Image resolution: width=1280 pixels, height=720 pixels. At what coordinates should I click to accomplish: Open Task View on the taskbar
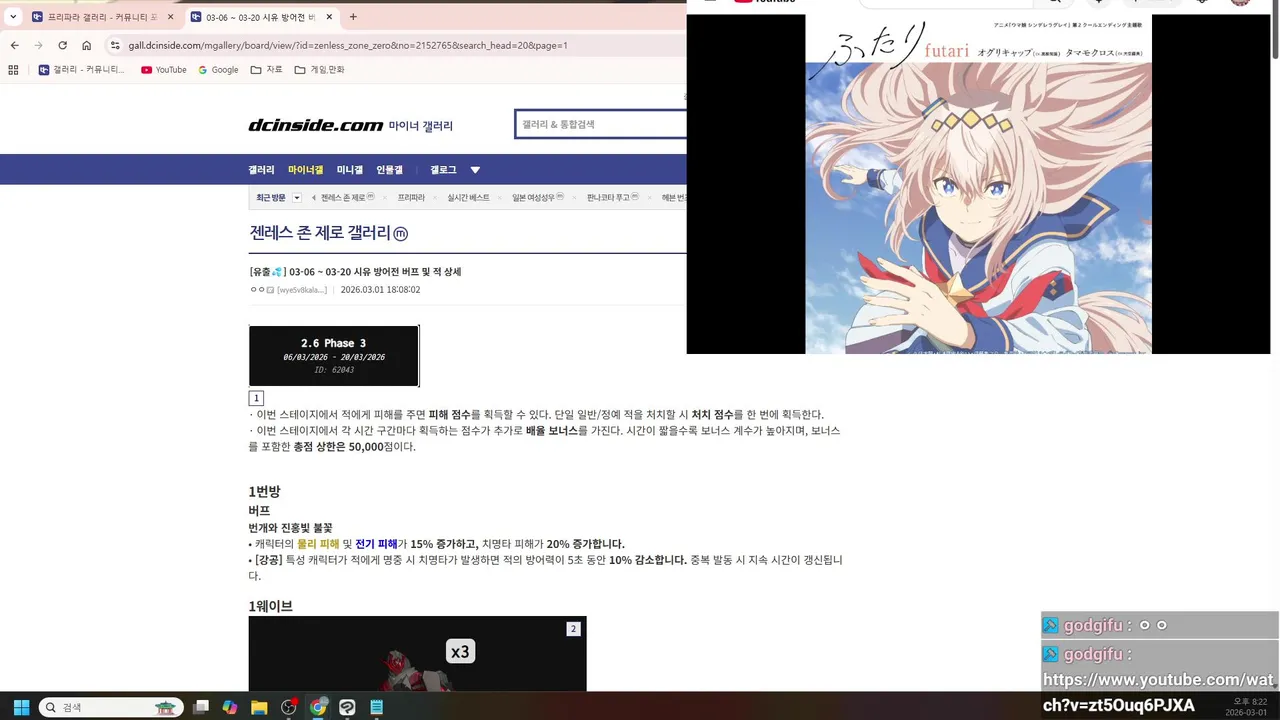pyautogui.click(x=201, y=707)
